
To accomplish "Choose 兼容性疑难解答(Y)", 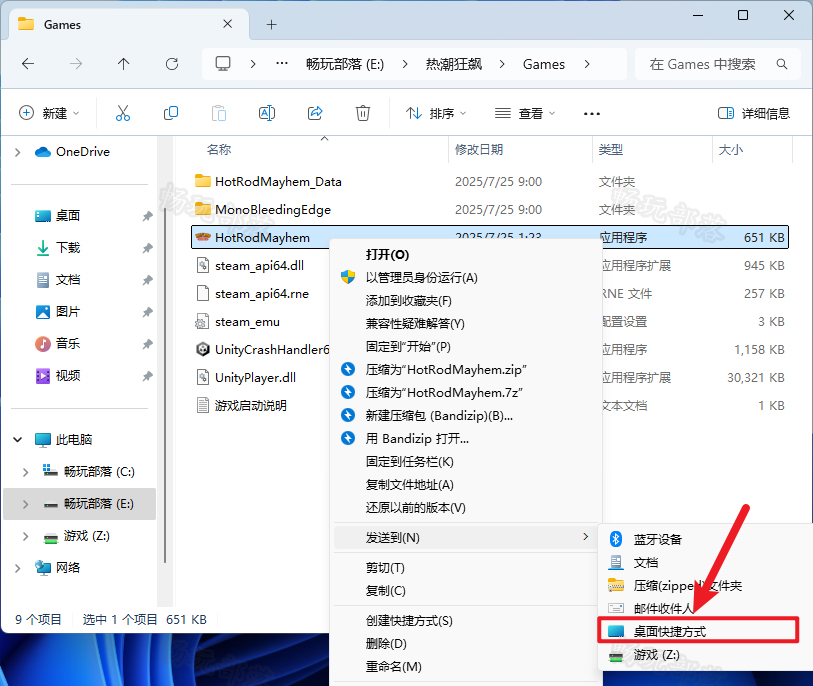I will (415, 324).
